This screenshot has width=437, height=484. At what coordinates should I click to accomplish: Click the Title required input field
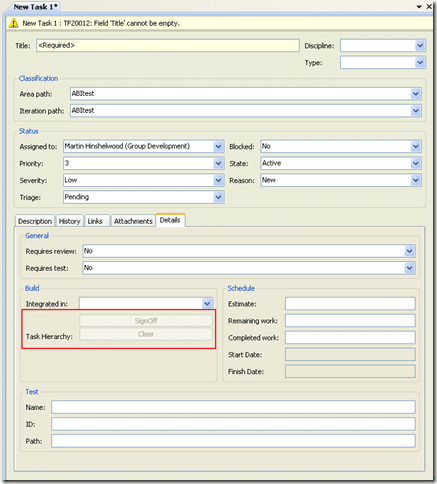click(168, 46)
